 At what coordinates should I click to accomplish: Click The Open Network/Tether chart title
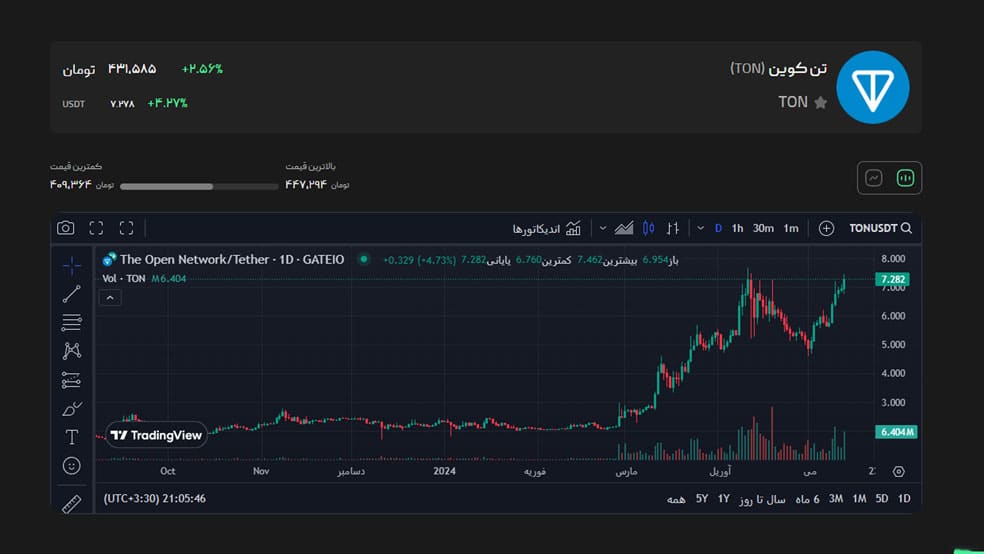(x=232, y=259)
